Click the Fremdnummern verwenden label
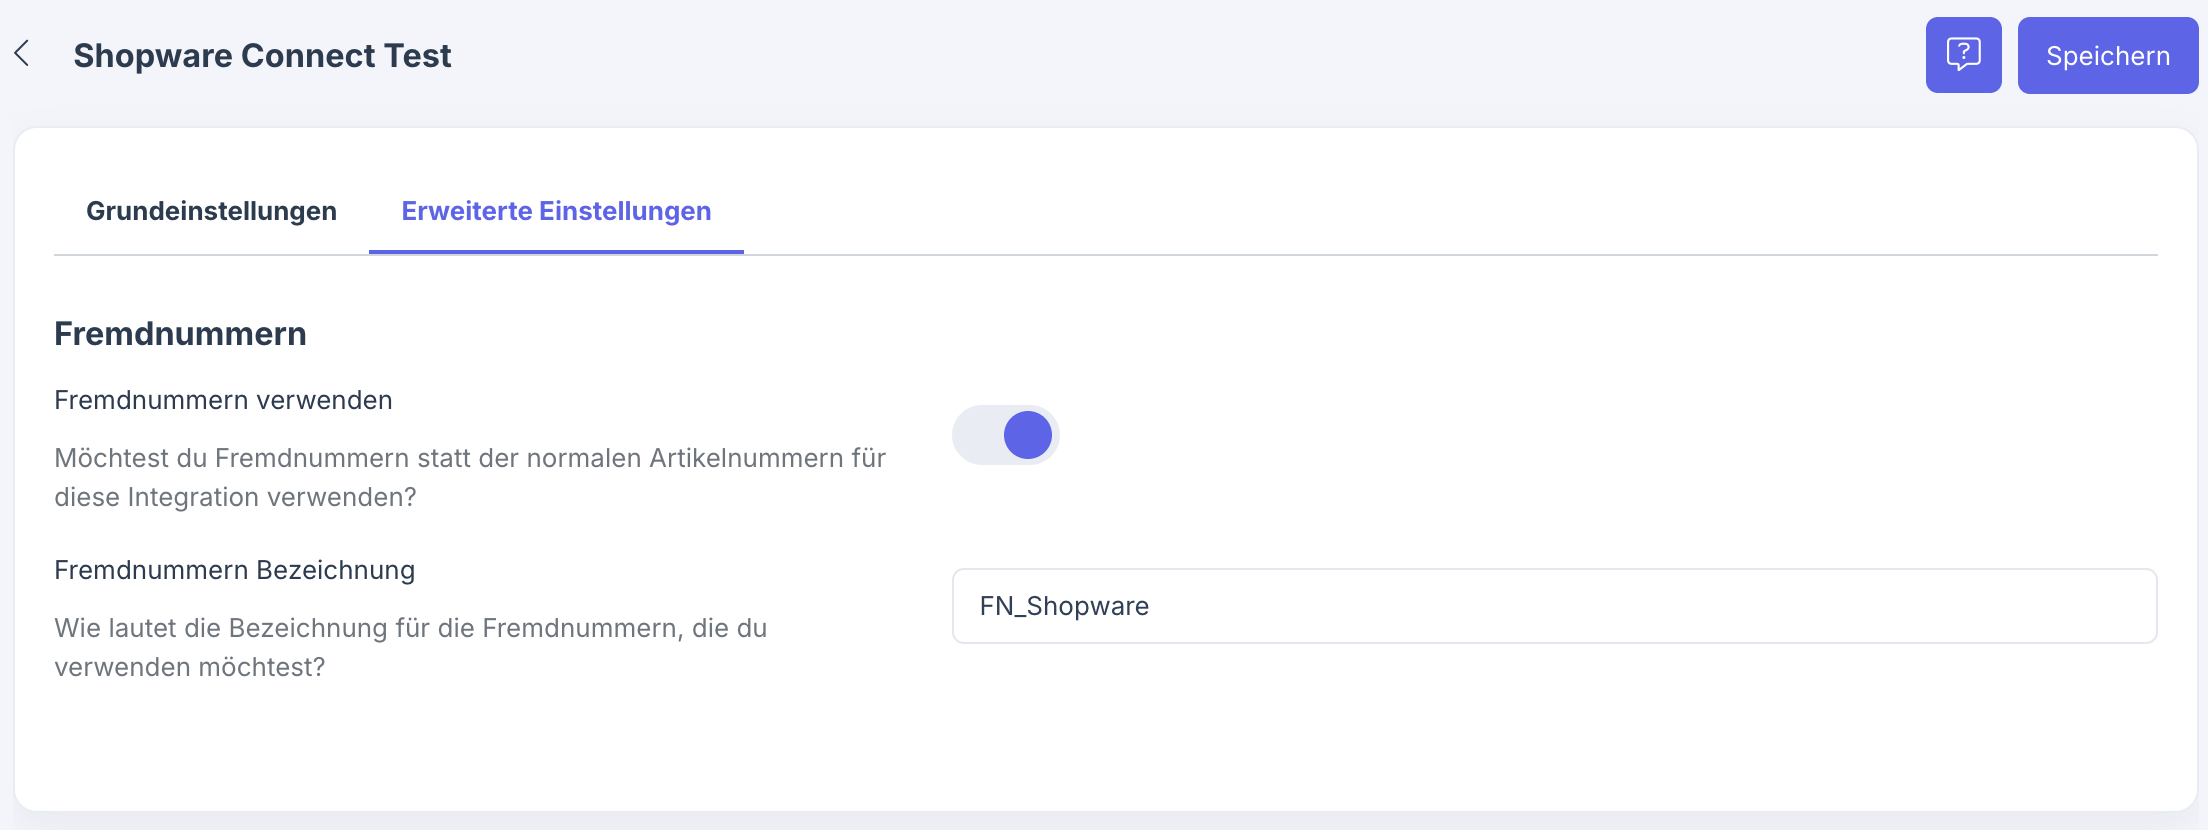Viewport: 2208px width, 830px height. point(223,400)
